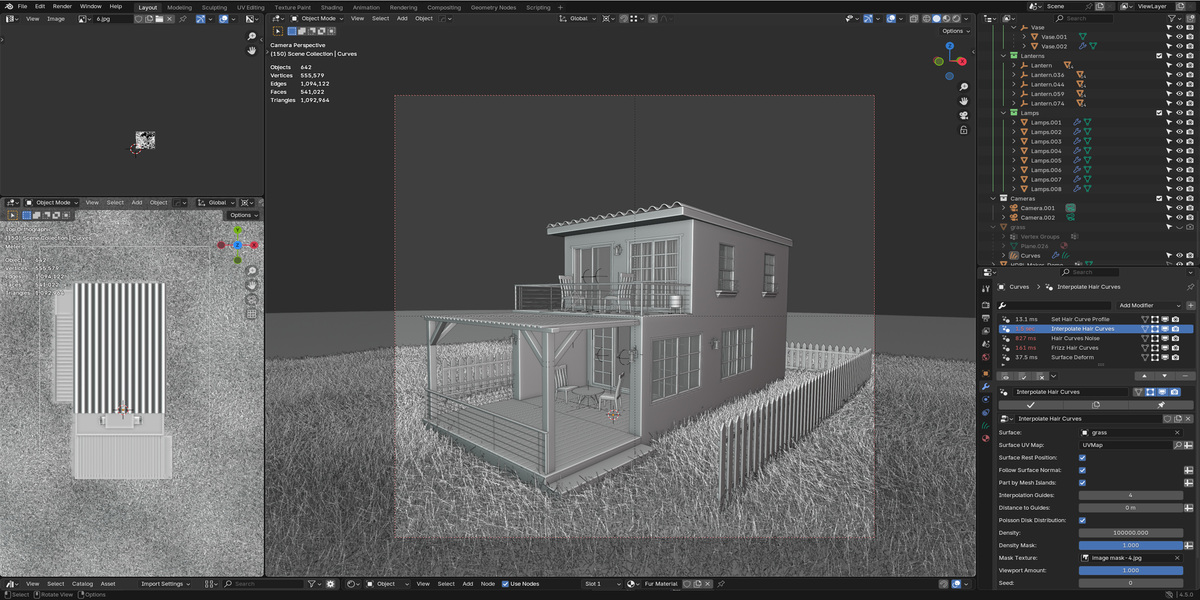Click the Density Mask slider
The height and width of the screenshot is (600, 1200).
pyautogui.click(x=1131, y=545)
